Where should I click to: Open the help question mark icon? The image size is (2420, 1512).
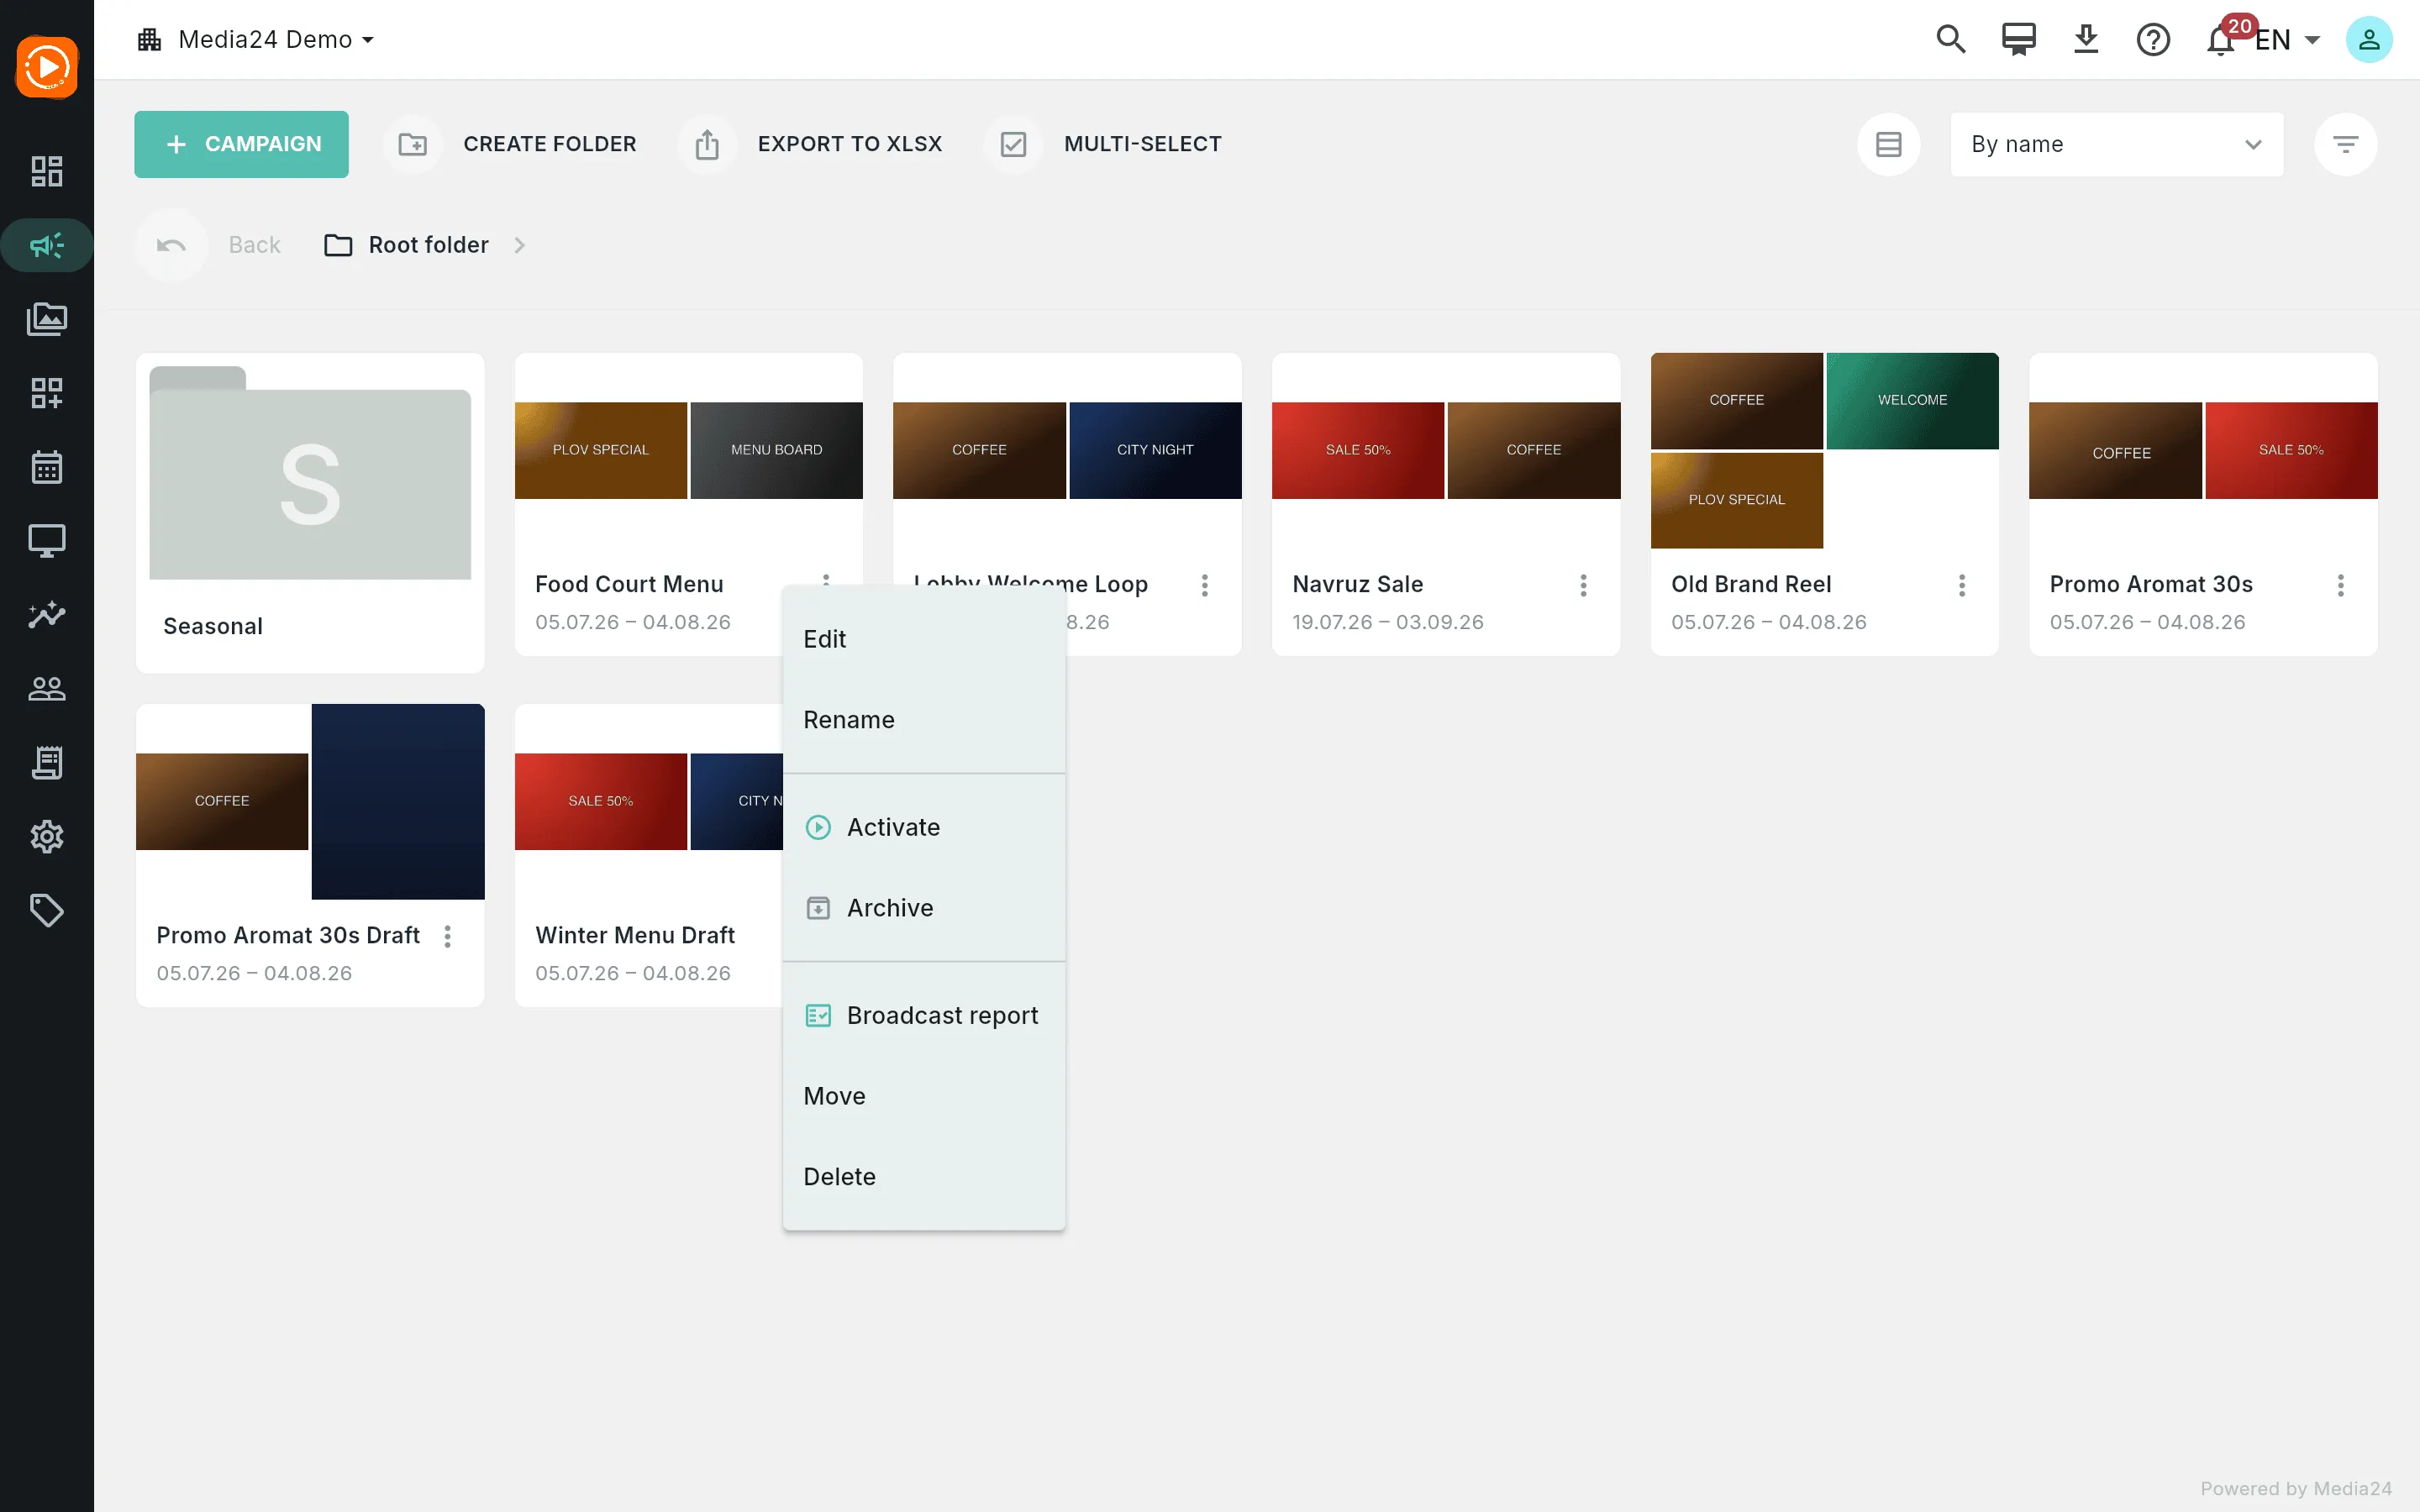pyautogui.click(x=2153, y=39)
